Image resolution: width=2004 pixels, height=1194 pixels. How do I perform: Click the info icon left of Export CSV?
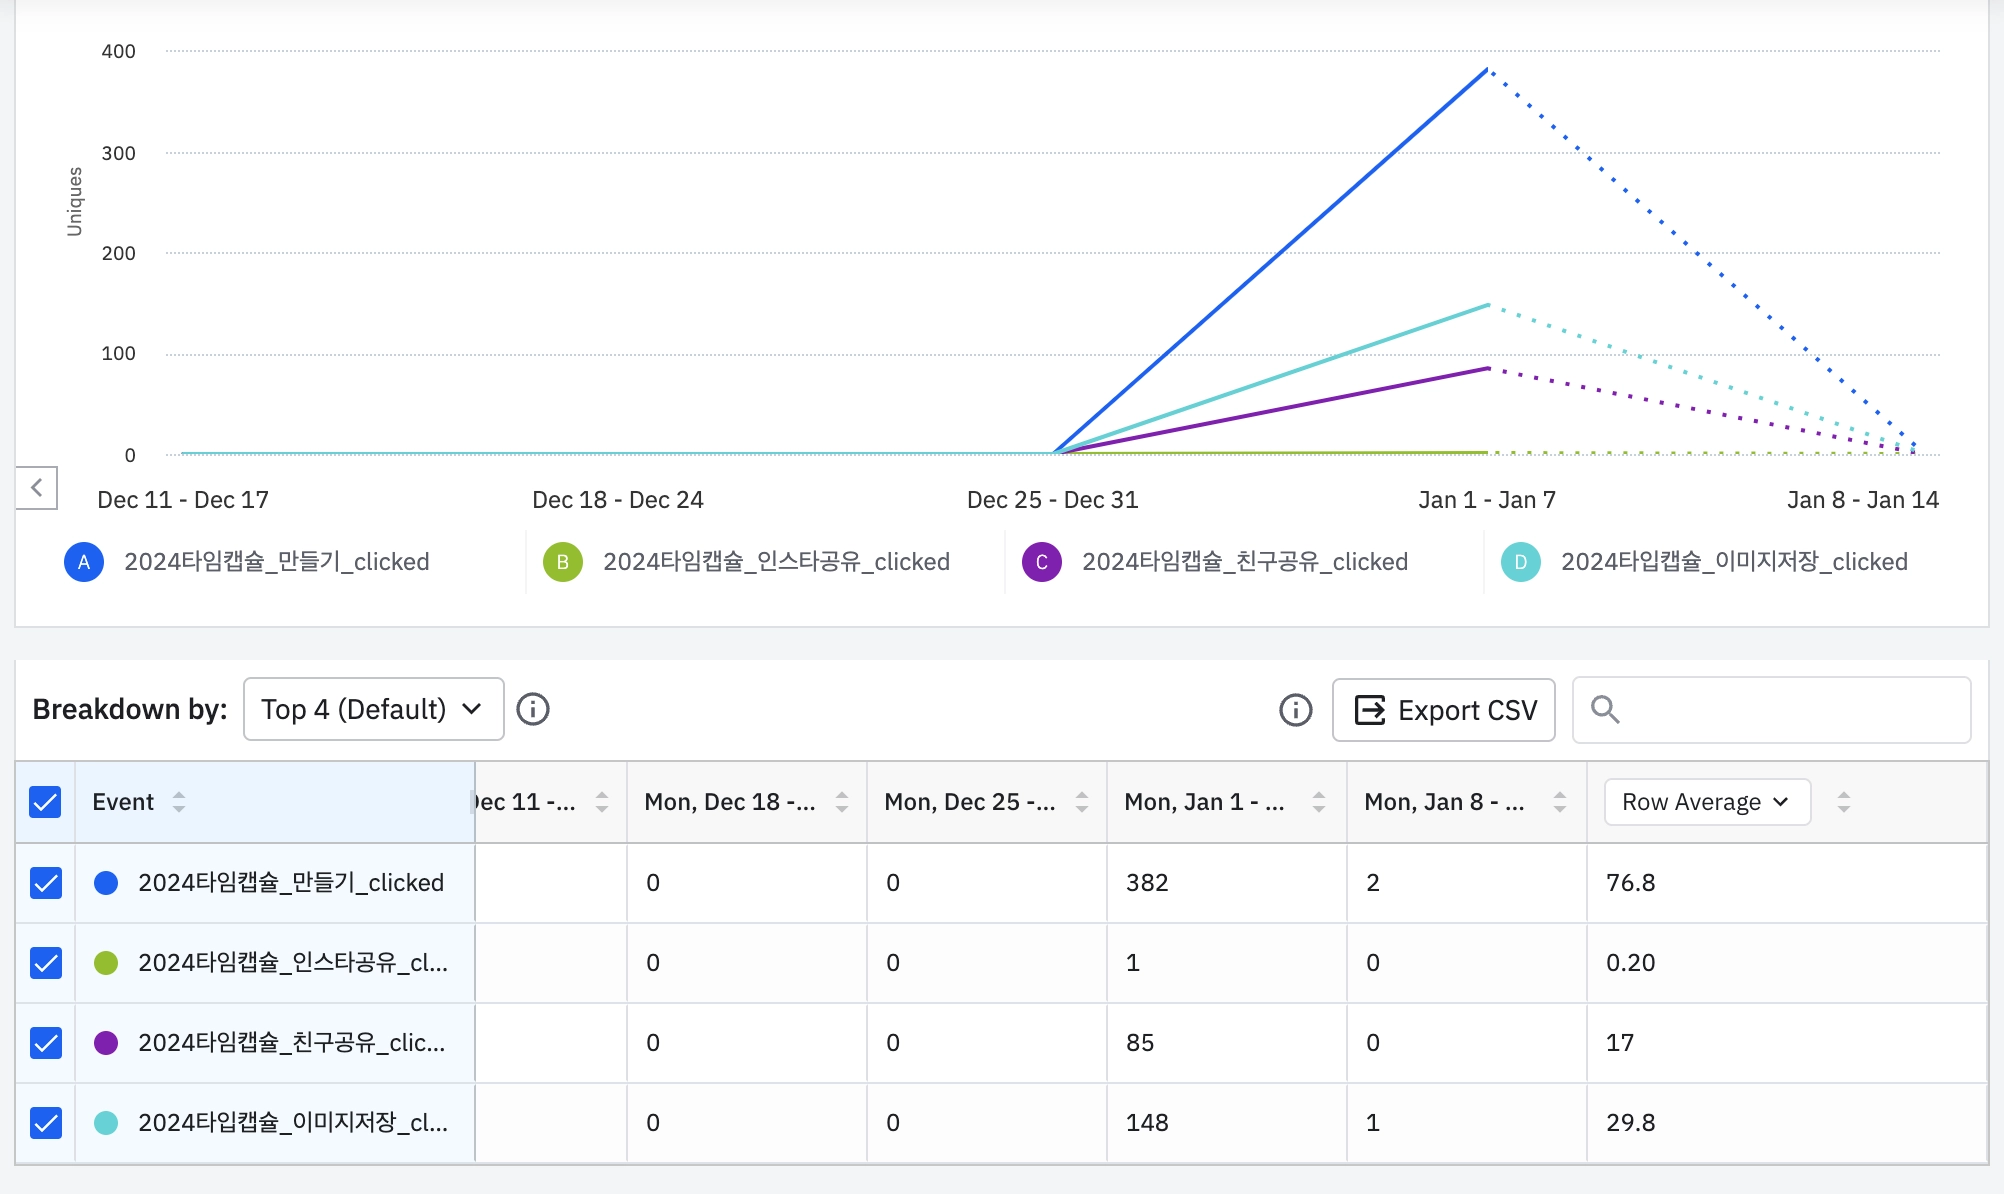point(1295,710)
